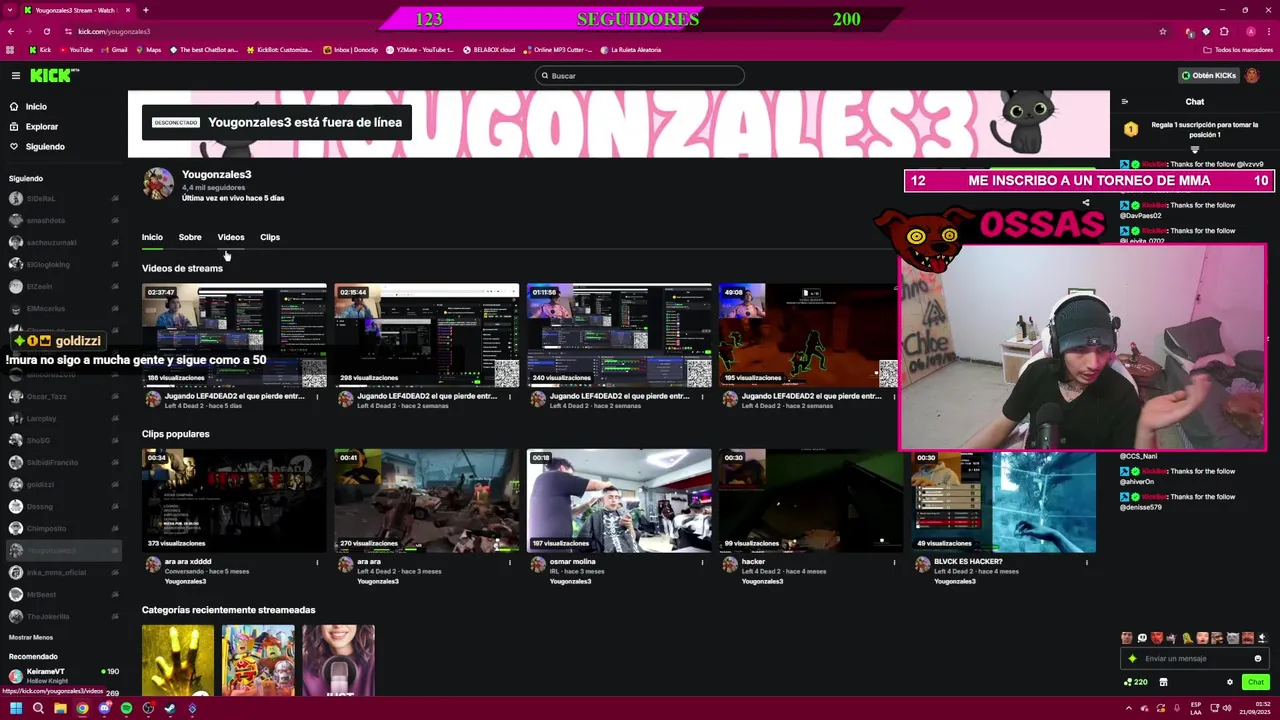
Task: Click the white speech-bubble emote in quick bar
Action: 1142,638
